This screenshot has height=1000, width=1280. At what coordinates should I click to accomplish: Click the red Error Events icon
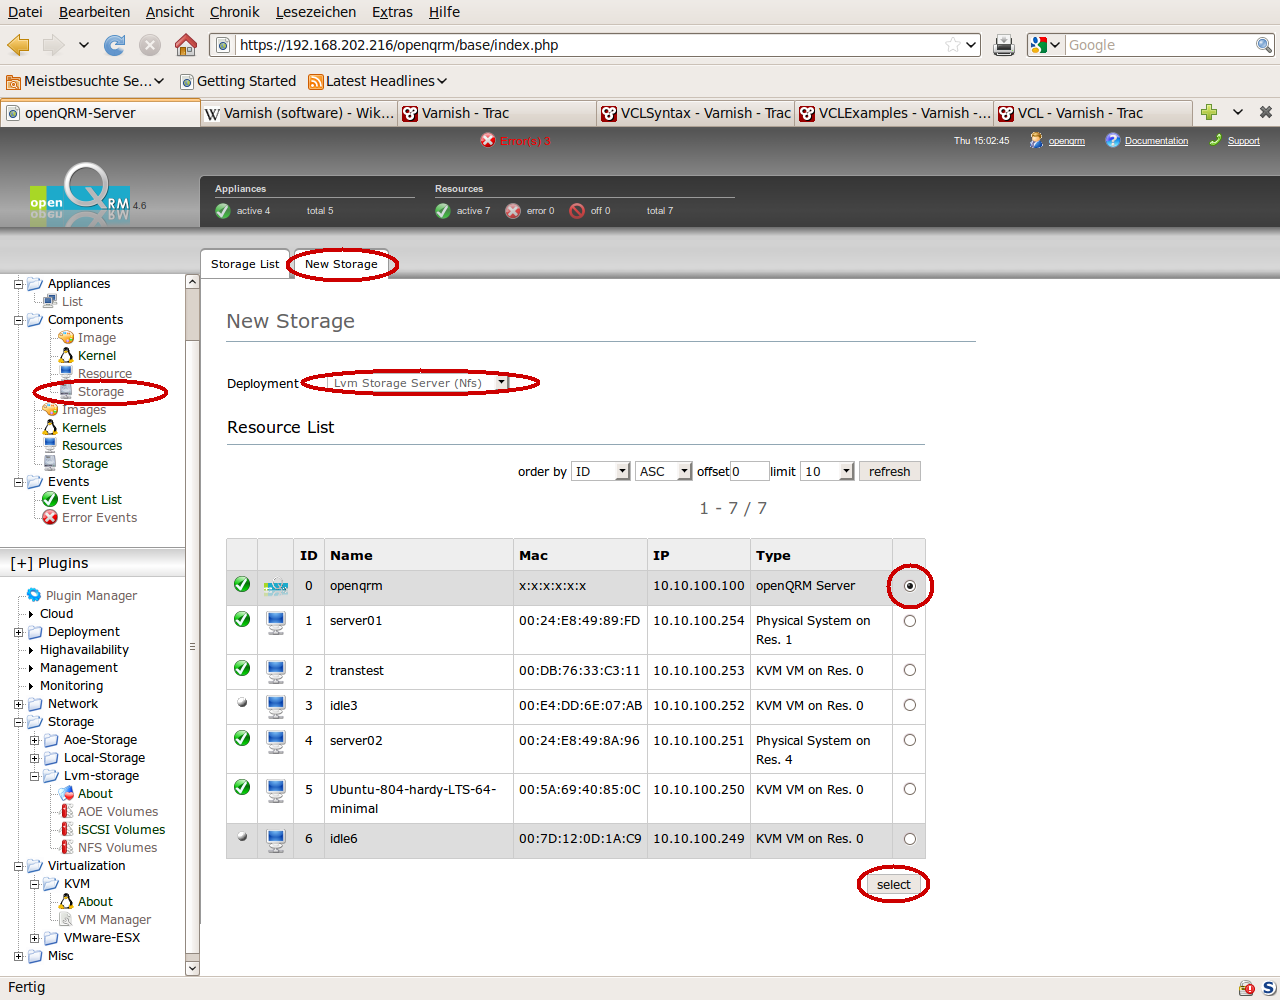tap(50, 518)
